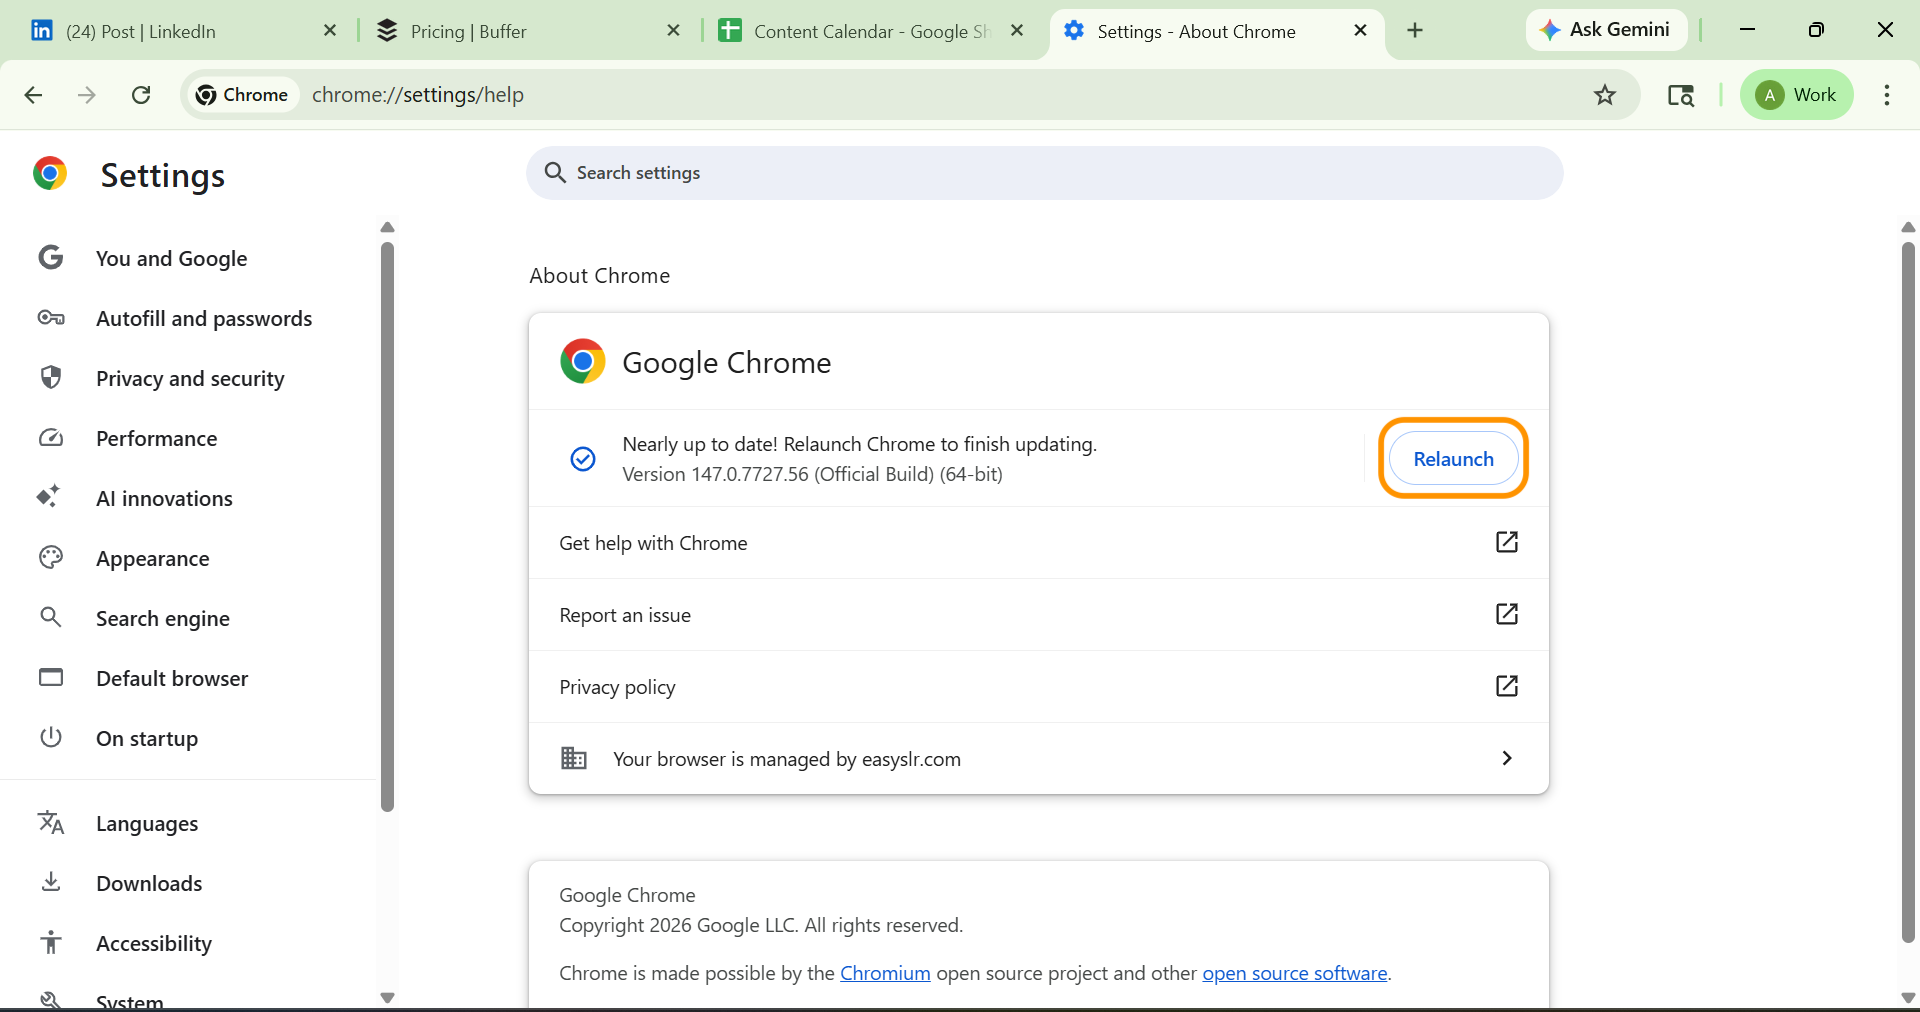Click the open source software link

tap(1294, 973)
